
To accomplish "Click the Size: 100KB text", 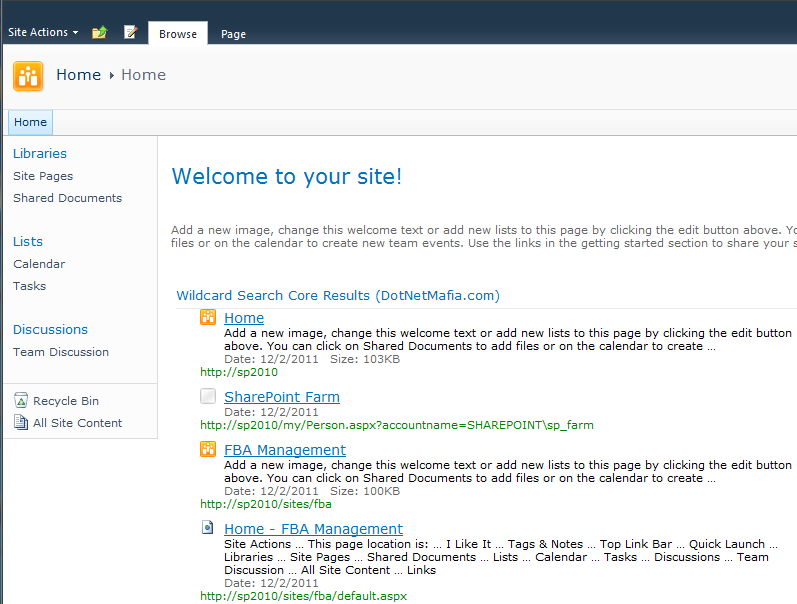I will pos(365,491).
